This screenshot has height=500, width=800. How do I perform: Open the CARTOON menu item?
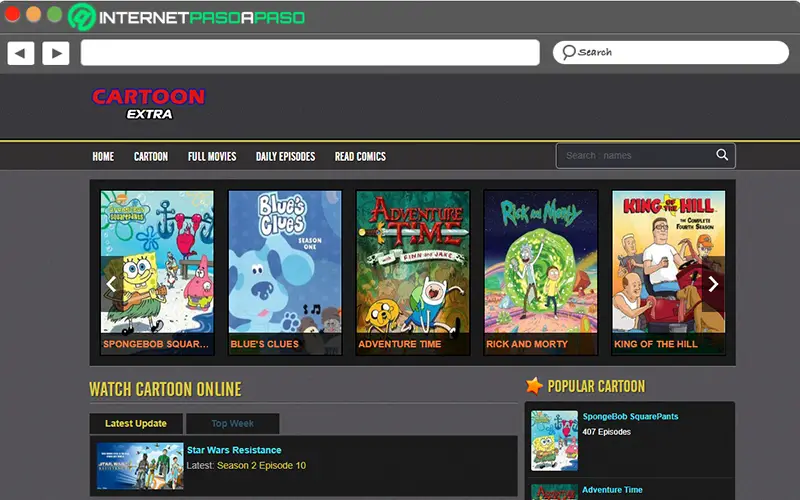click(x=151, y=157)
